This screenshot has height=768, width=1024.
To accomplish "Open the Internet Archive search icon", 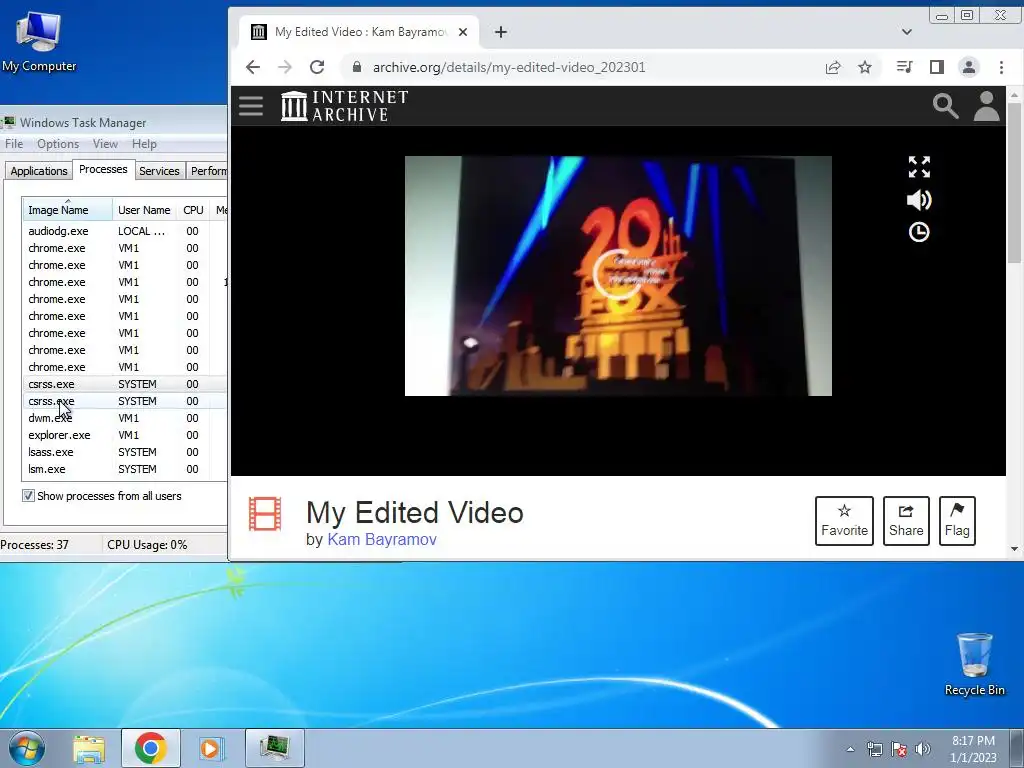I will point(945,106).
